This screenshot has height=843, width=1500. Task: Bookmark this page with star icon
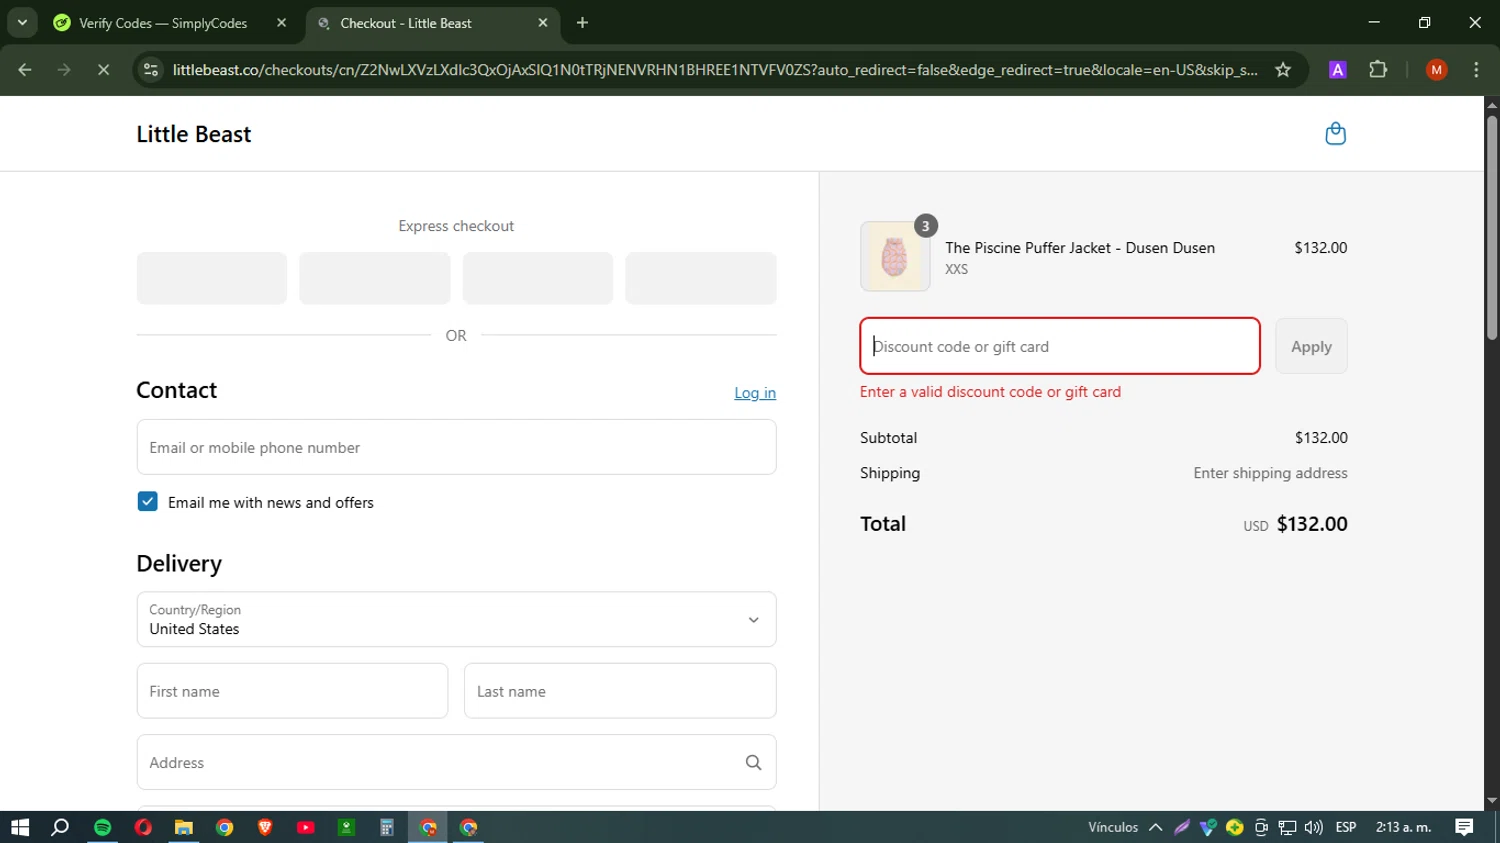click(1283, 70)
